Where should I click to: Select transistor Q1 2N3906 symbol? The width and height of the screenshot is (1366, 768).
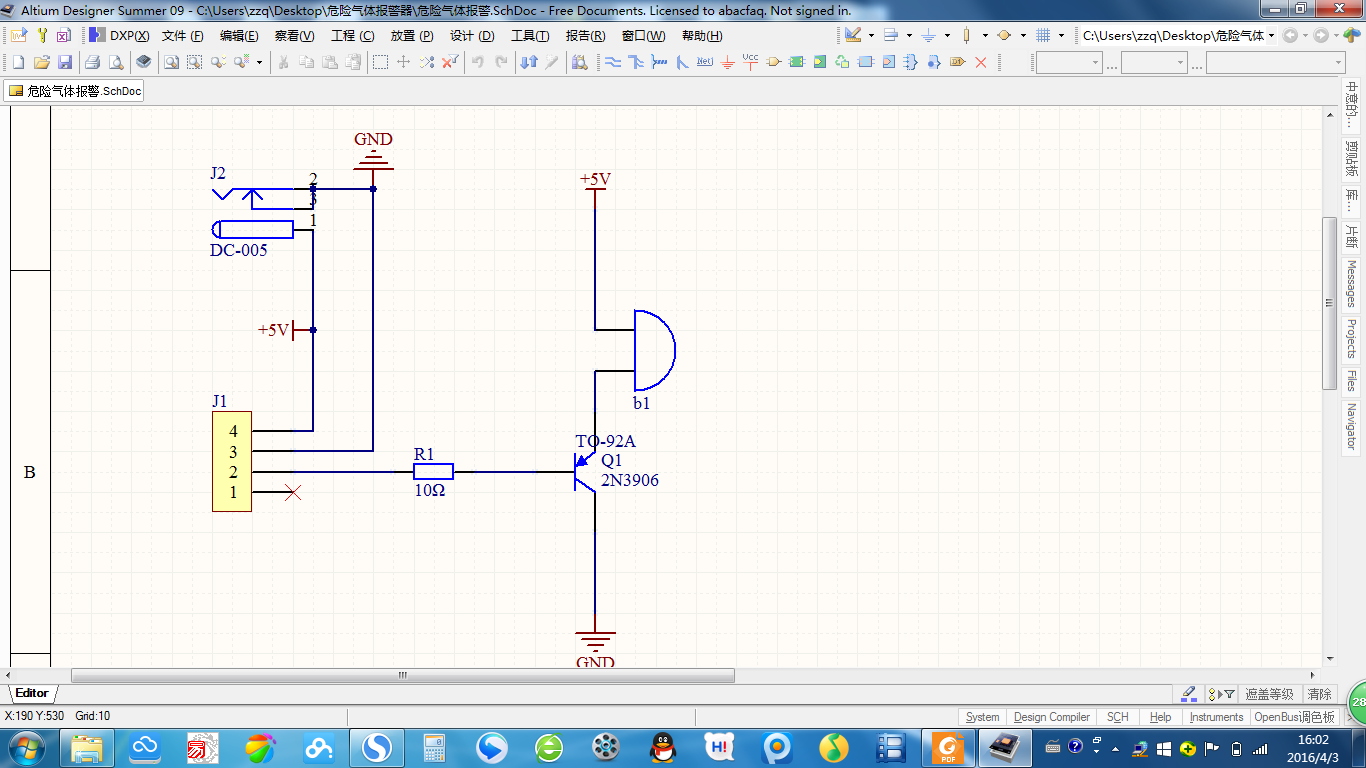[x=585, y=471]
